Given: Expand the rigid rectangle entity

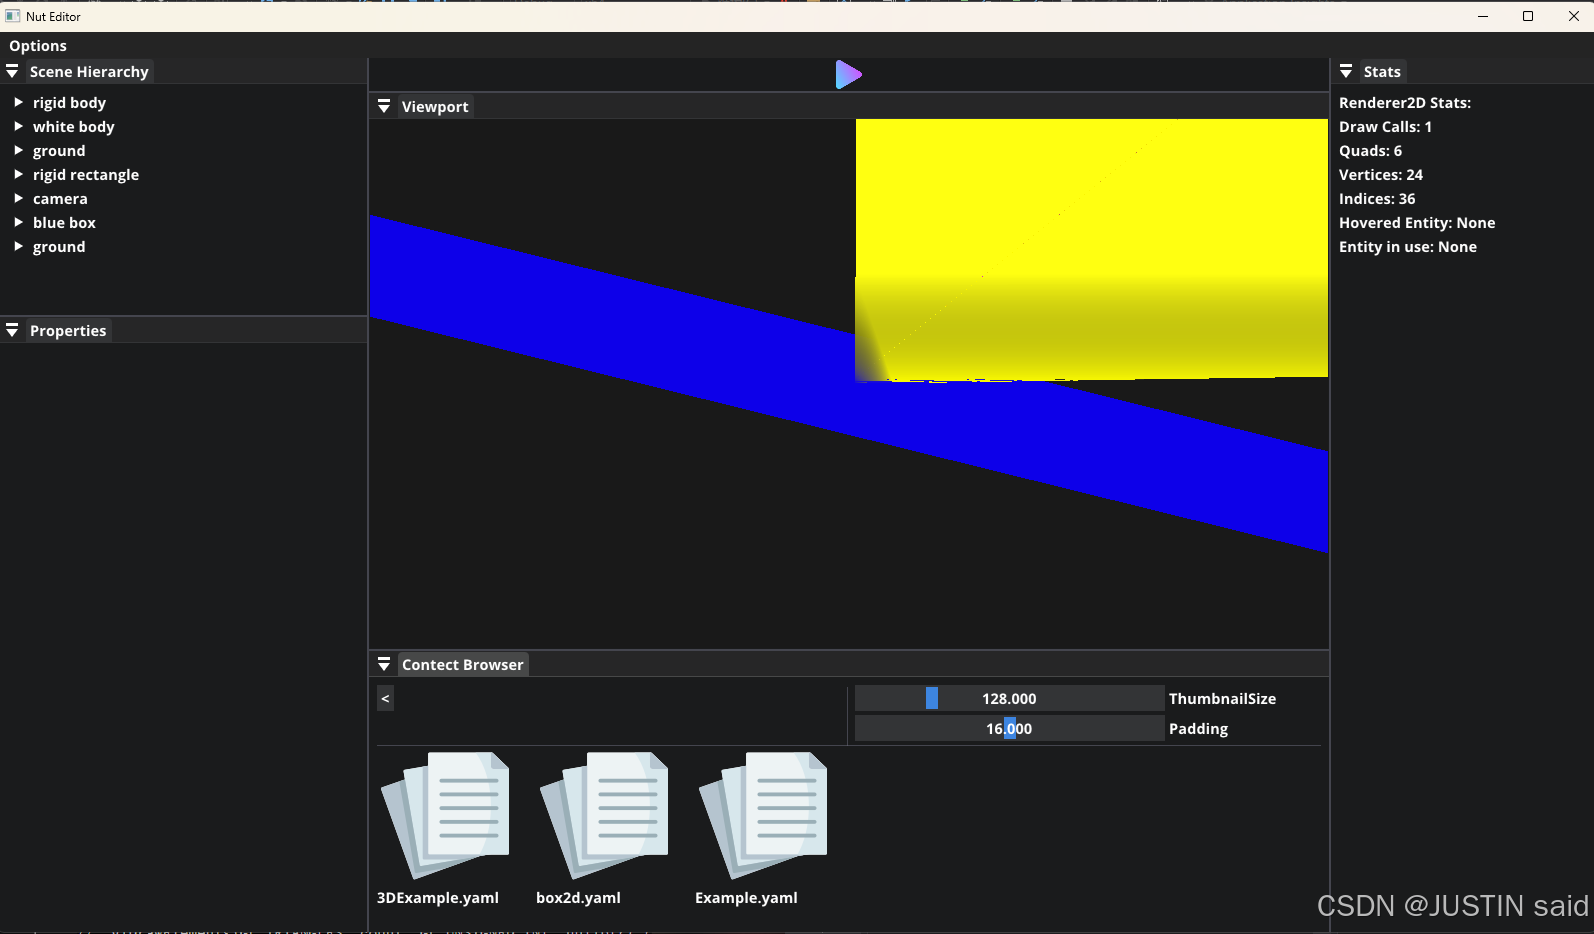Looking at the screenshot, I should [18, 175].
